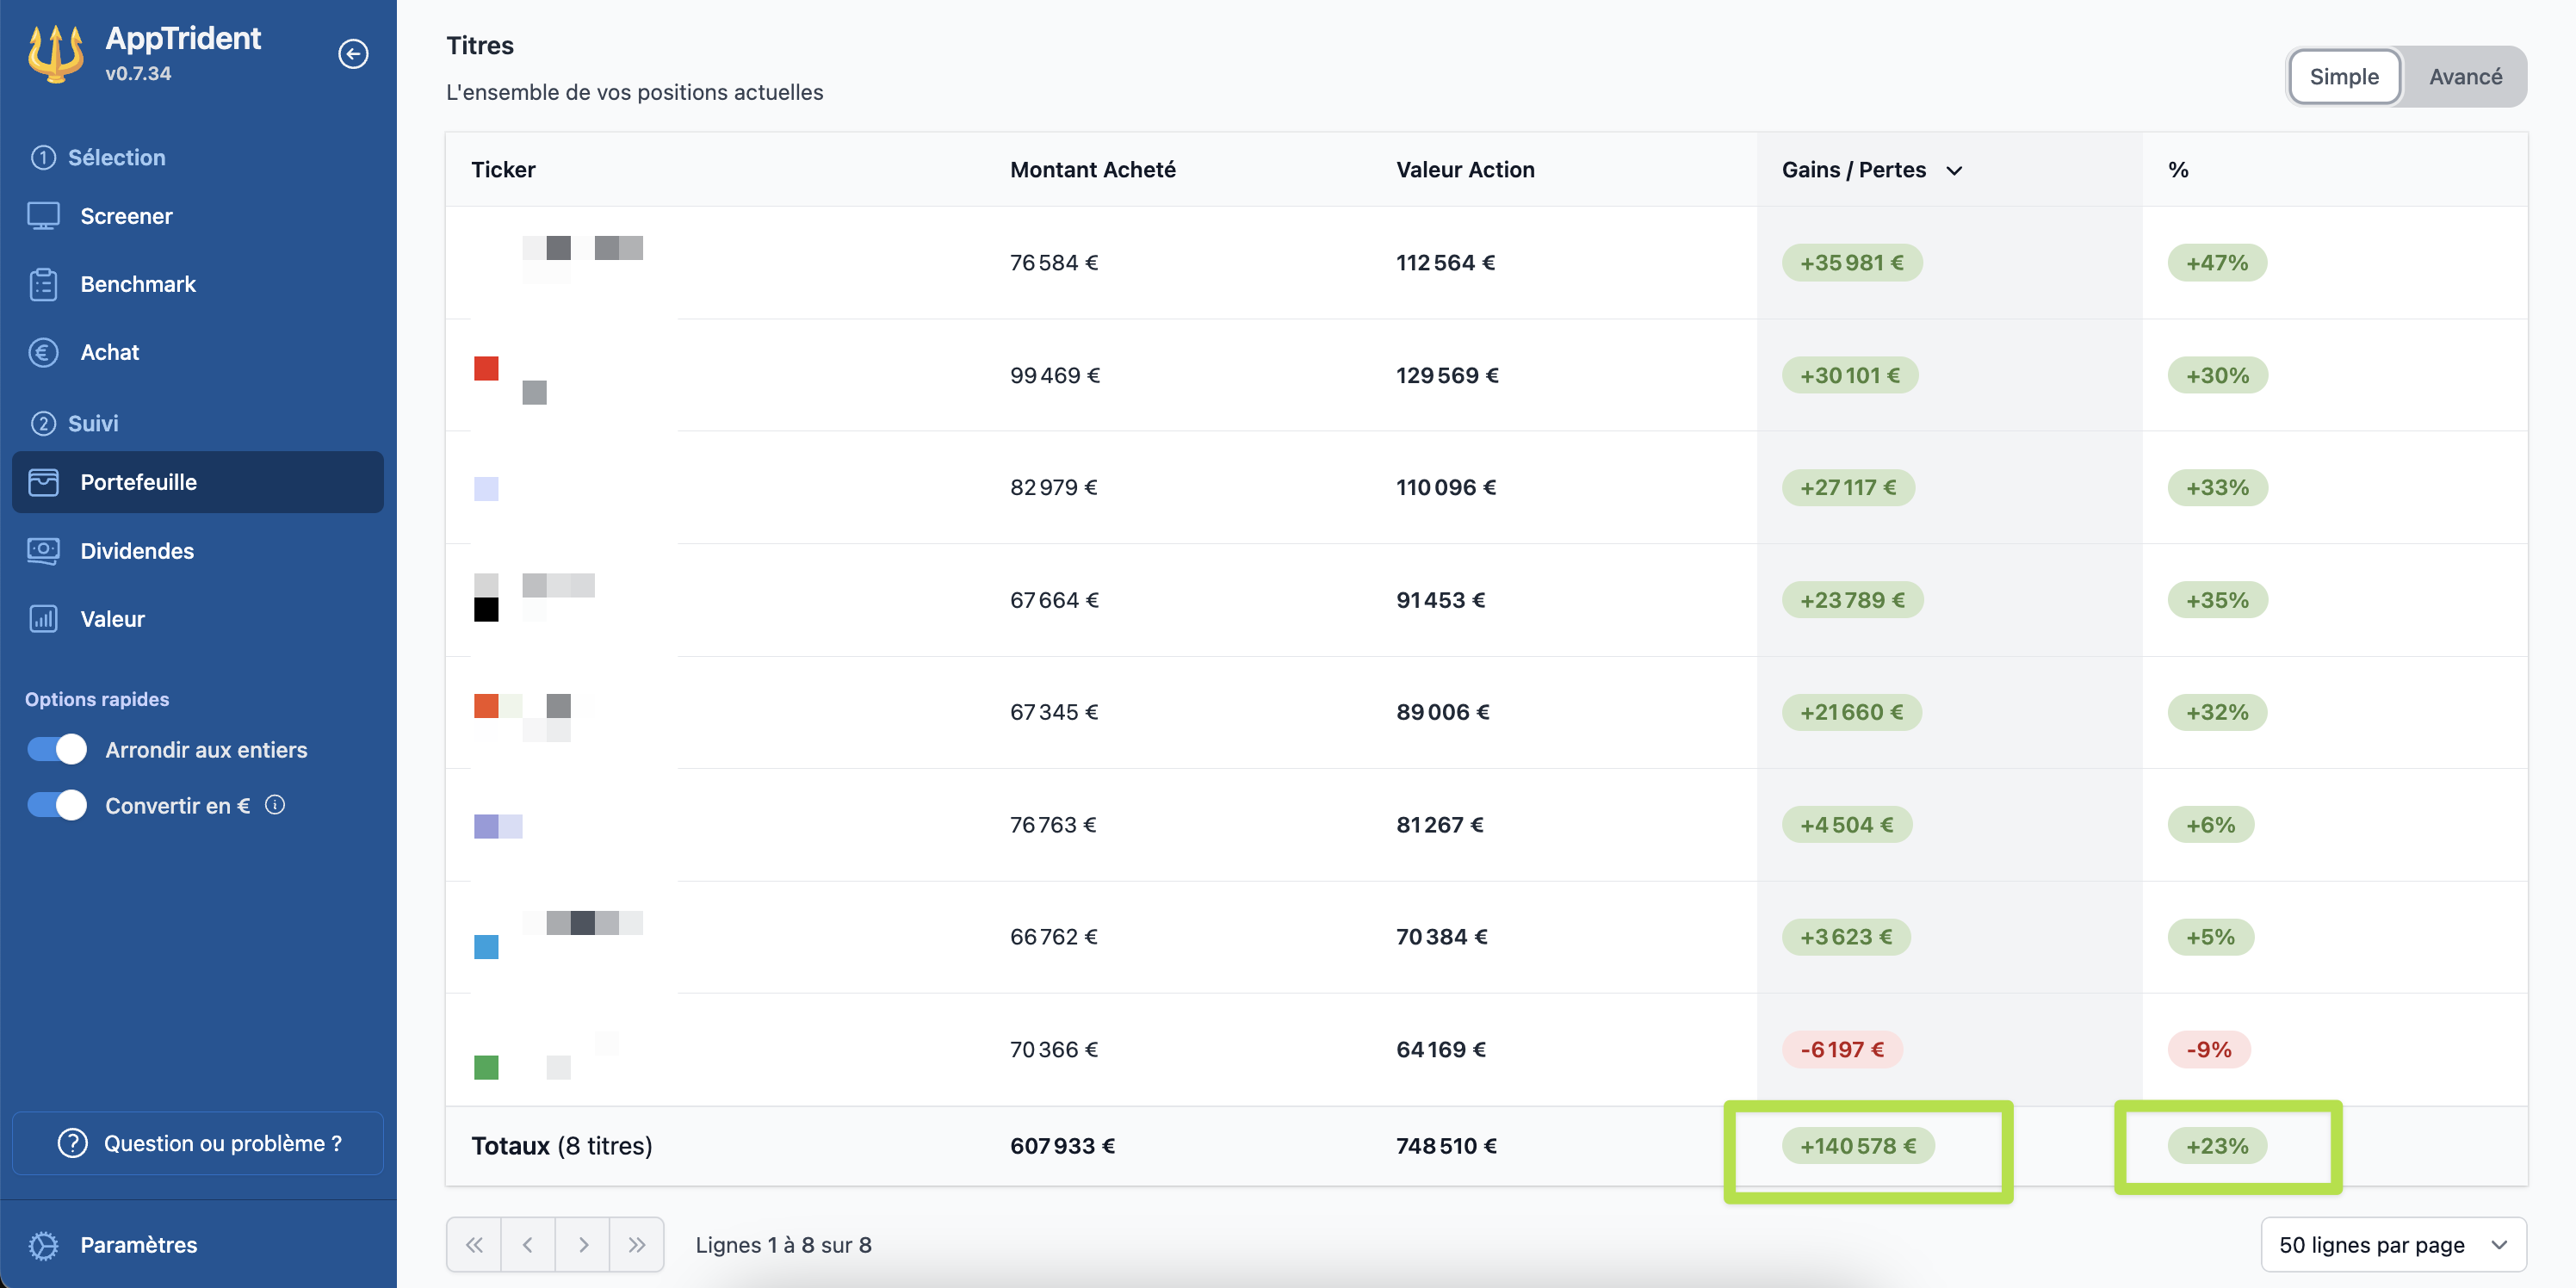
Task: Open Achat in sidebar
Action: pyautogui.click(x=198, y=352)
